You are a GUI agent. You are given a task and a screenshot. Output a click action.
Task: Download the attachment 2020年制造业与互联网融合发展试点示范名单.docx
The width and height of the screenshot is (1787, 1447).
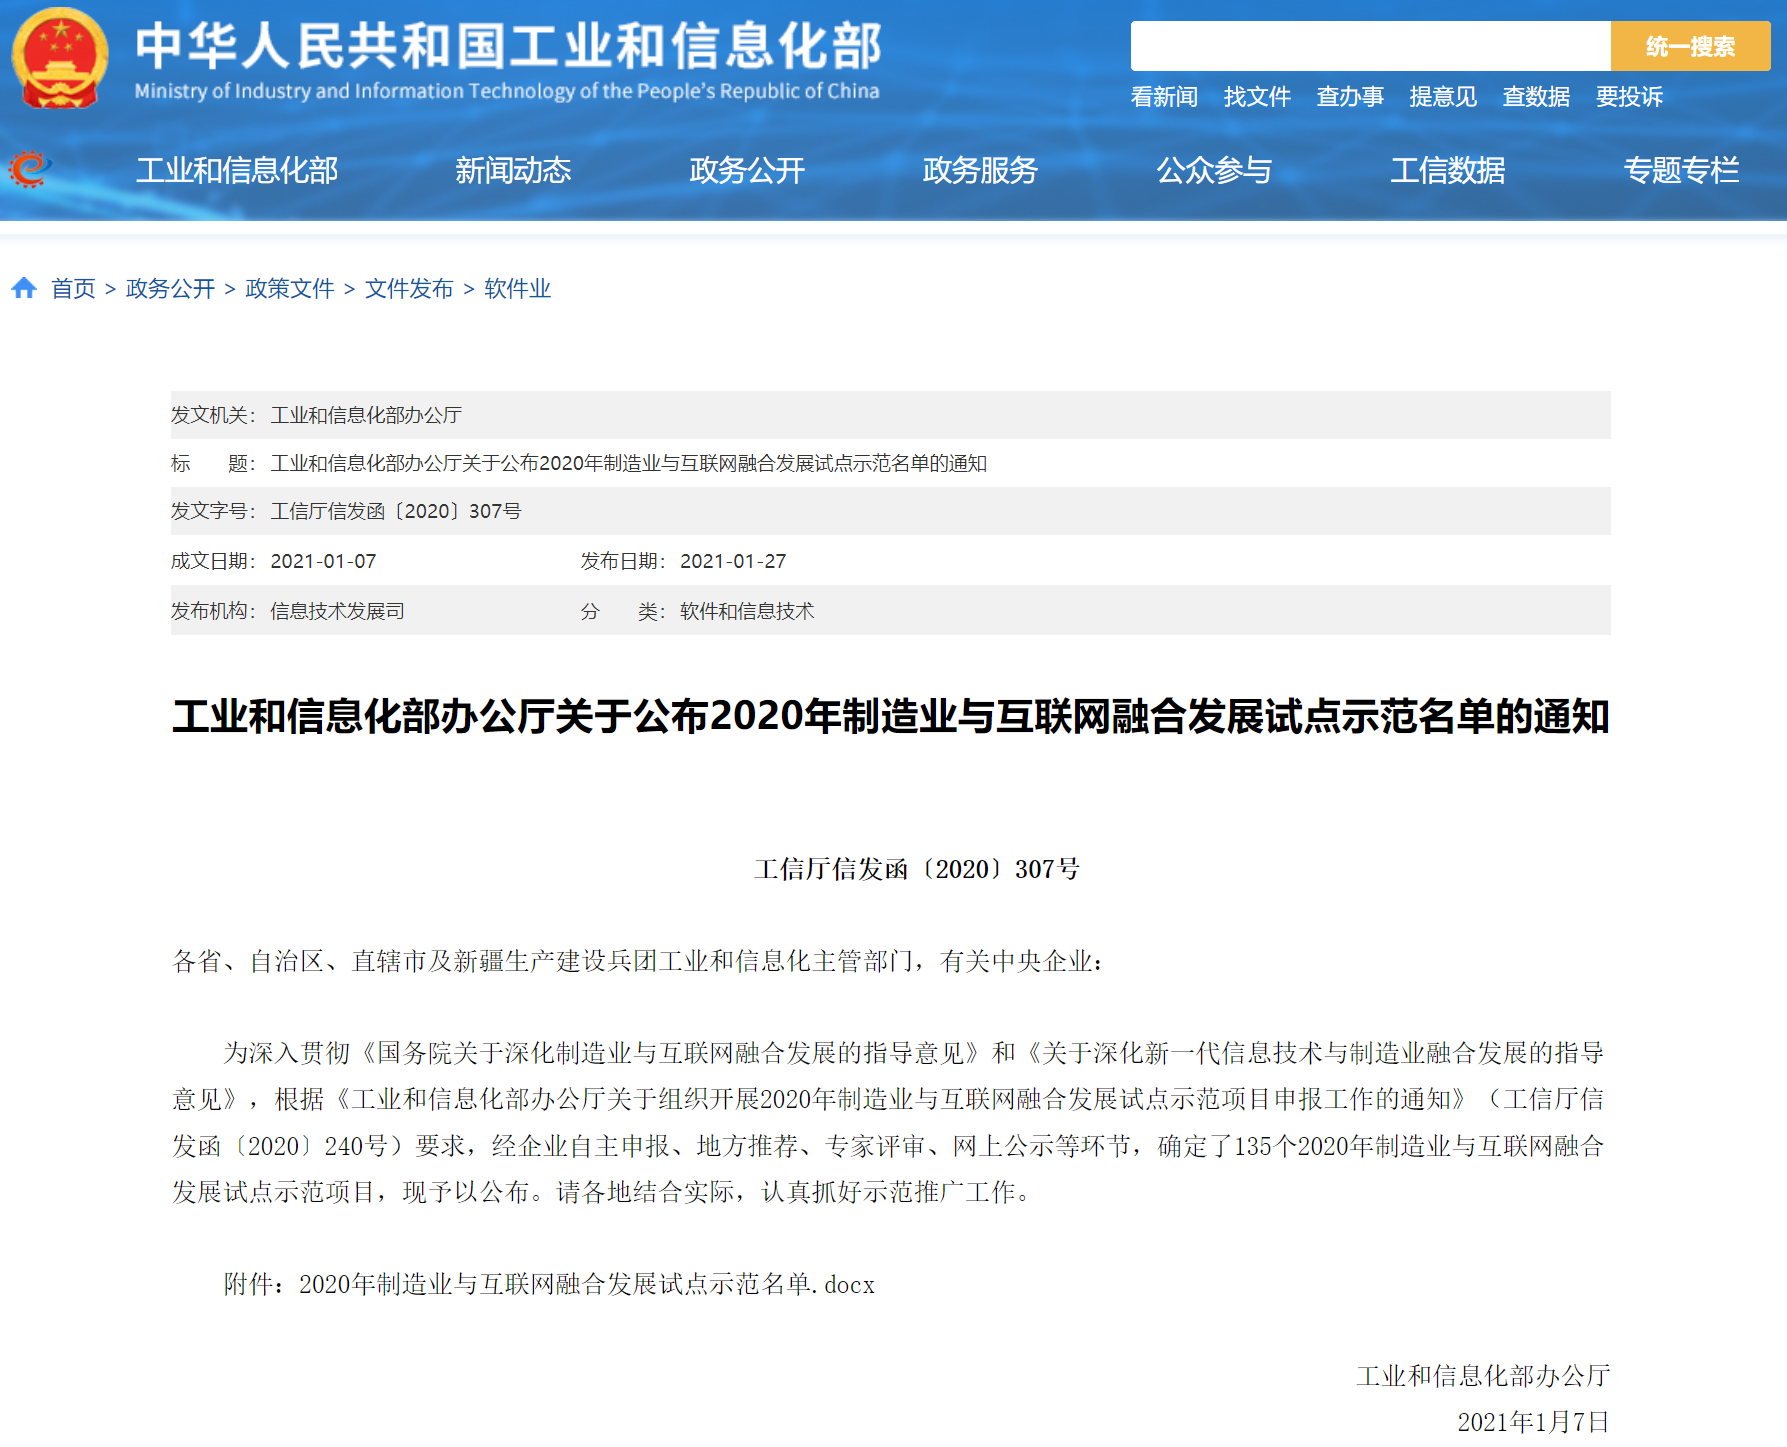(587, 1284)
